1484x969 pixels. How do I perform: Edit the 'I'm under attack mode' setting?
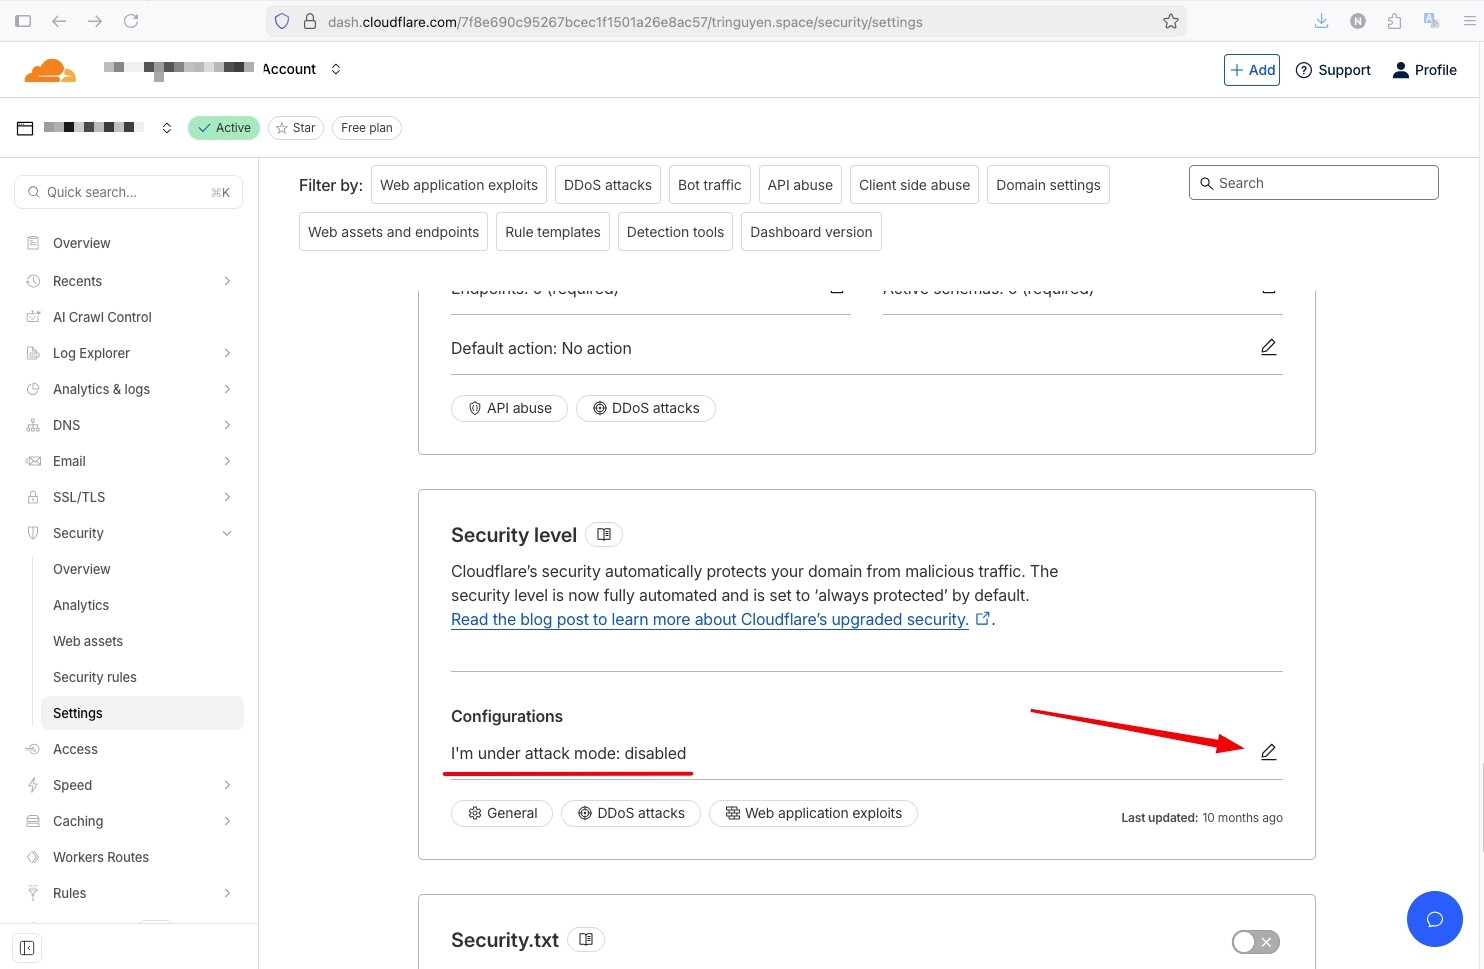click(x=1268, y=751)
